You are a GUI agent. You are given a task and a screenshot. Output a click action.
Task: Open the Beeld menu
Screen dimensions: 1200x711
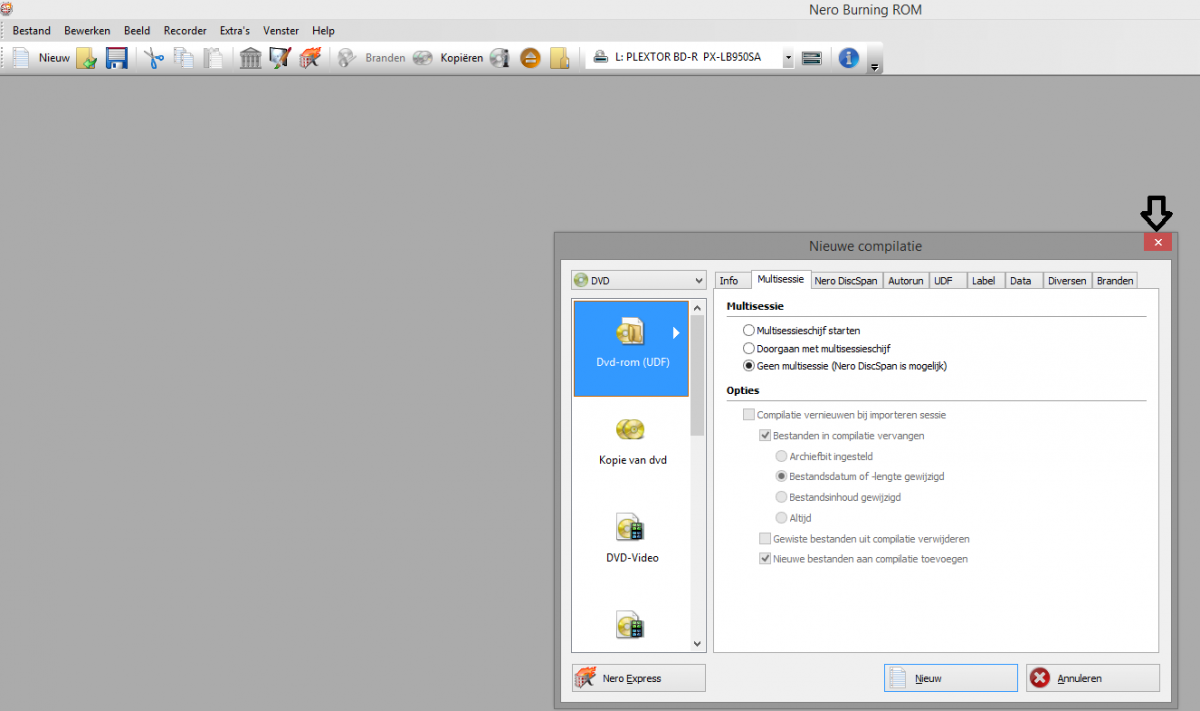point(137,31)
